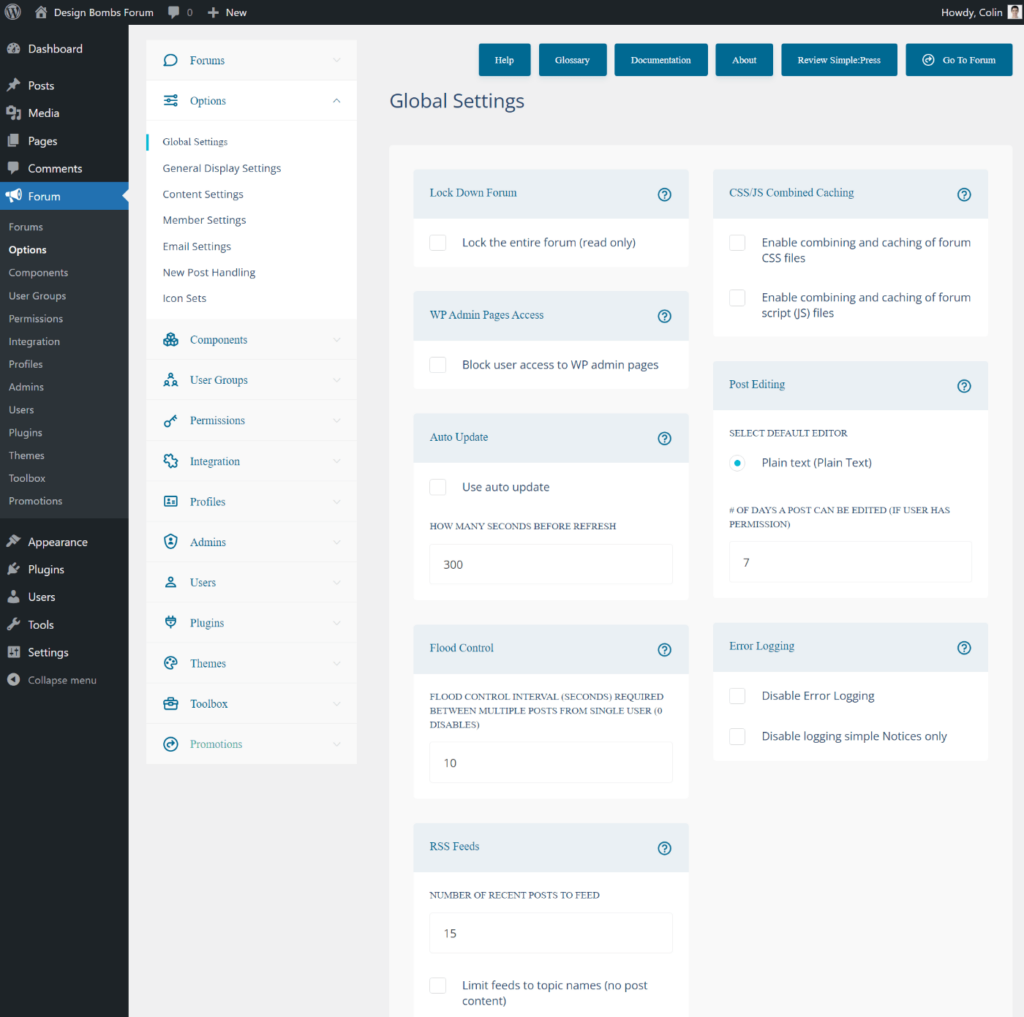1024x1017 pixels.
Task: Click the Help button
Action: tap(504, 60)
